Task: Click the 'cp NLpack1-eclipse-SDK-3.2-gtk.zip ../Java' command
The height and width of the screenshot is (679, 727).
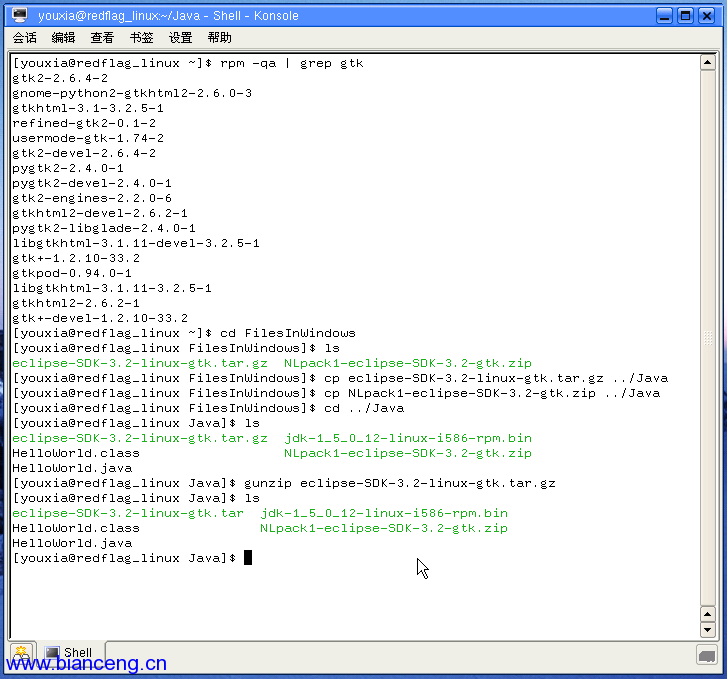Action: tap(336, 393)
